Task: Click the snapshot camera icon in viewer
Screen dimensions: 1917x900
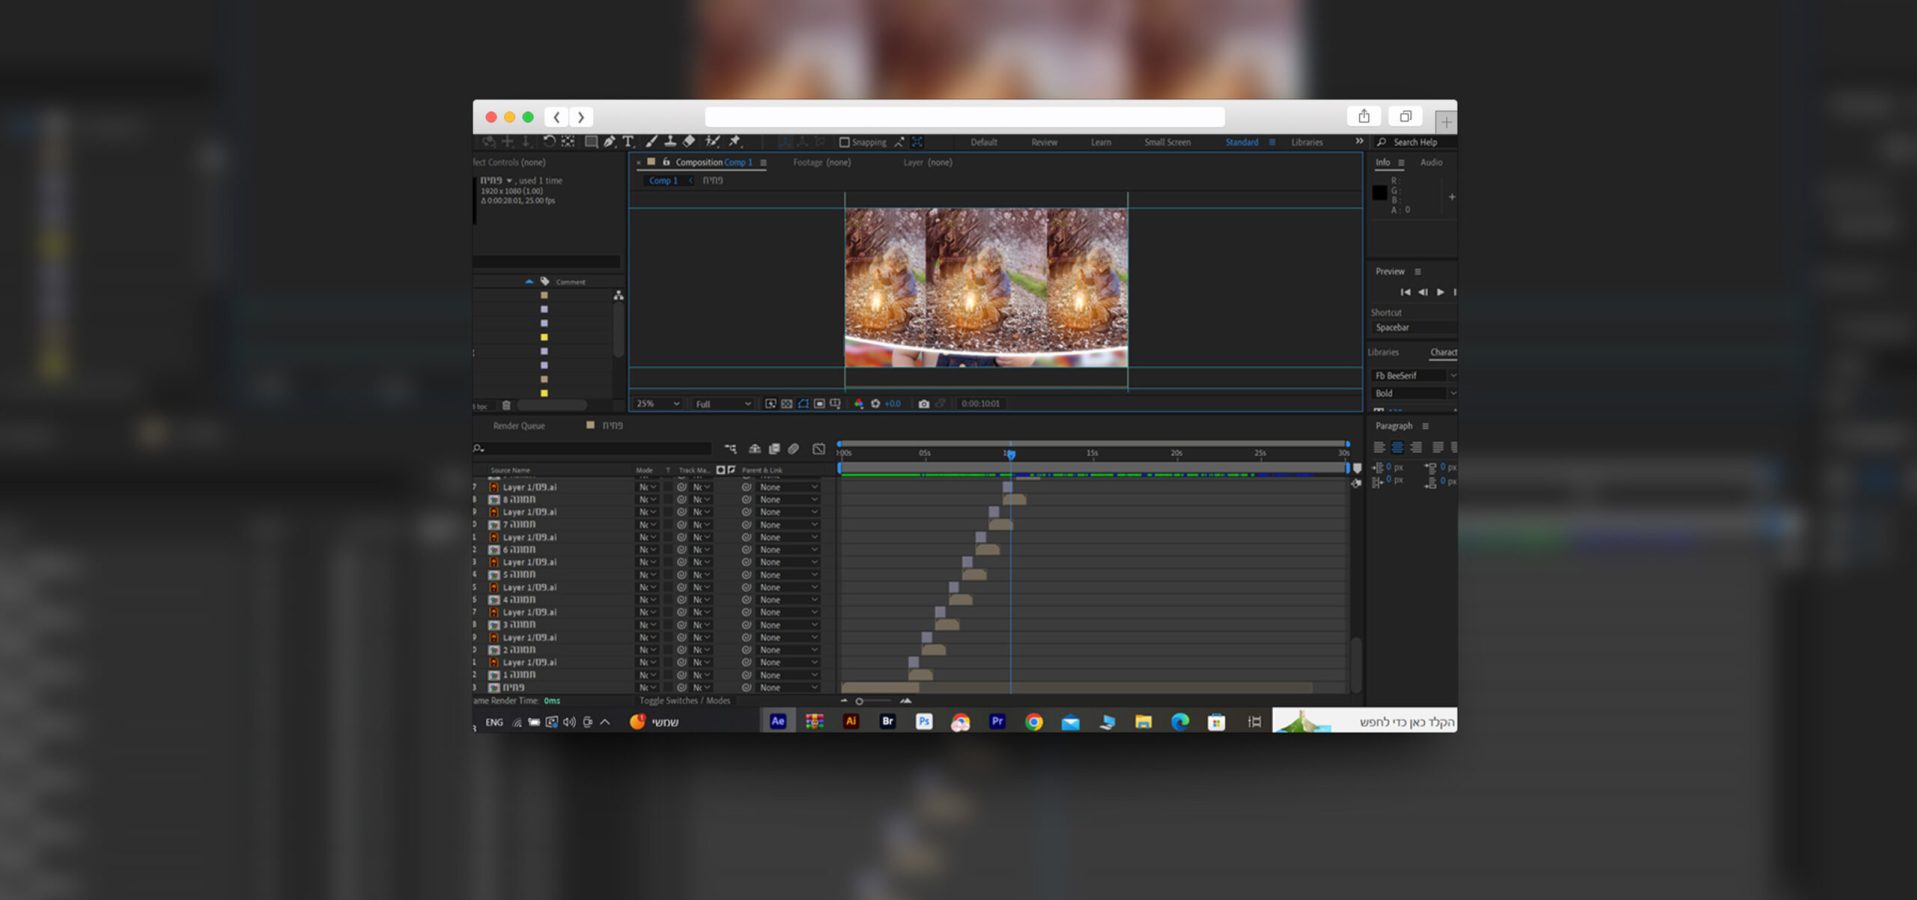Action: 924,404
